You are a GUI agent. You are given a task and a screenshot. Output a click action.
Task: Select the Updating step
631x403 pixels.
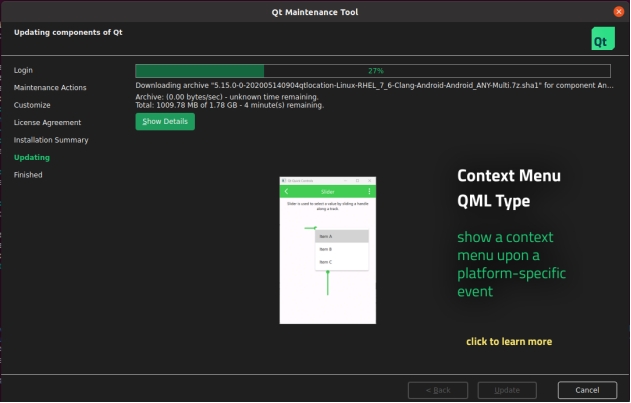[x=32, y=157]
